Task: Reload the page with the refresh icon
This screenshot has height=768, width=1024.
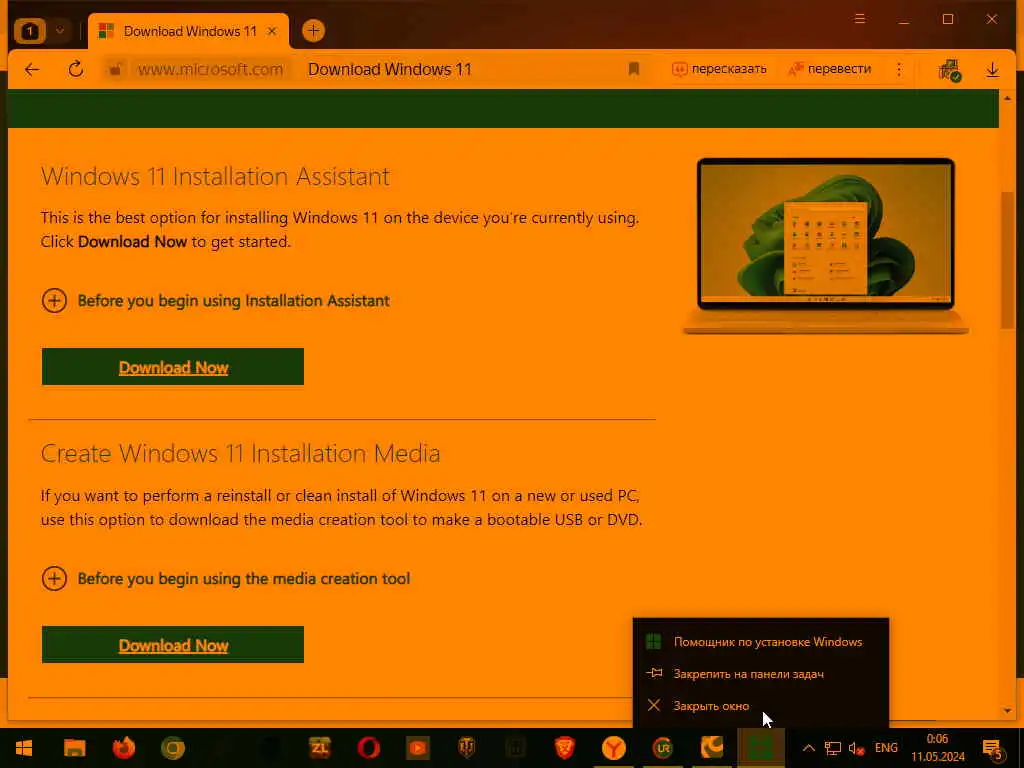Action: point(76,69)
